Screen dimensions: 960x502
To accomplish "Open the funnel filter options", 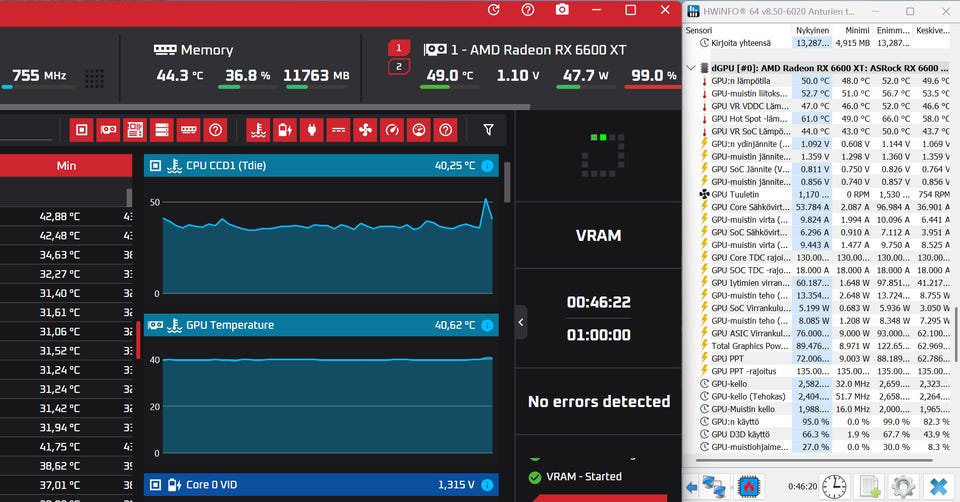I will point(488,130).
